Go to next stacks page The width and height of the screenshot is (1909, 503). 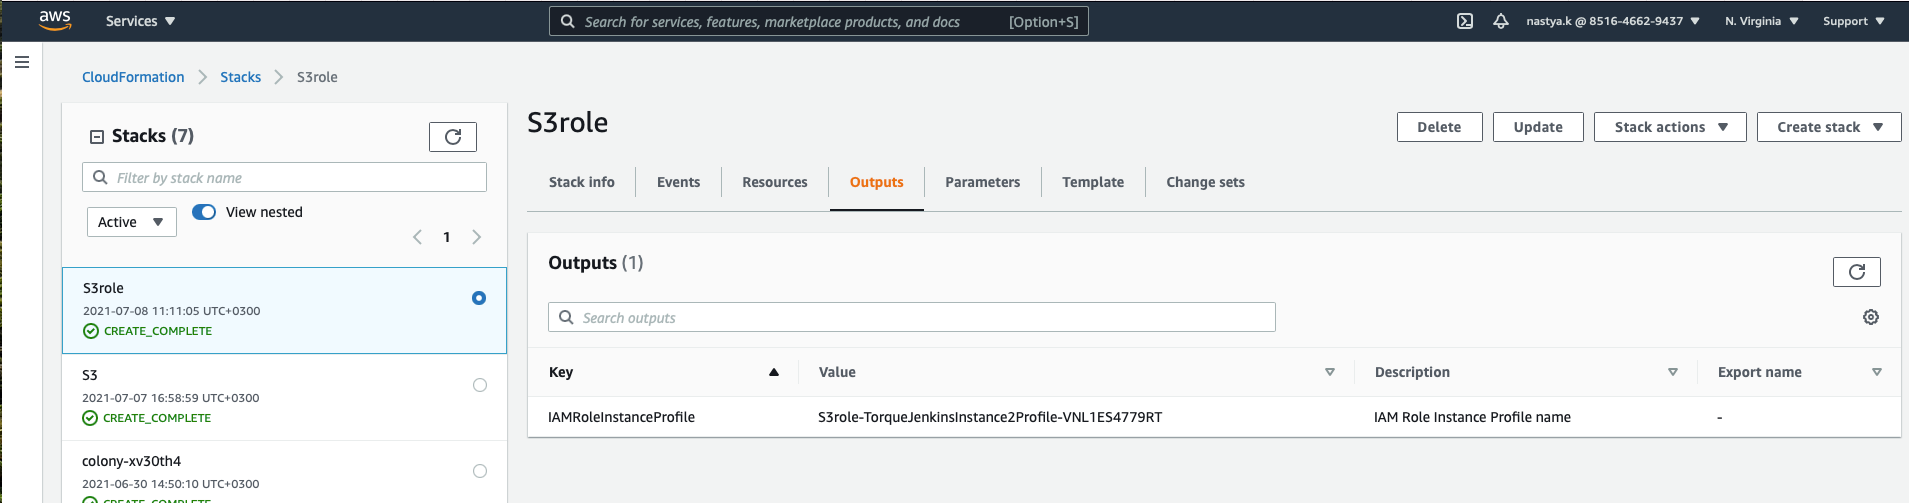pyautogui.click(x=477, y=237)
